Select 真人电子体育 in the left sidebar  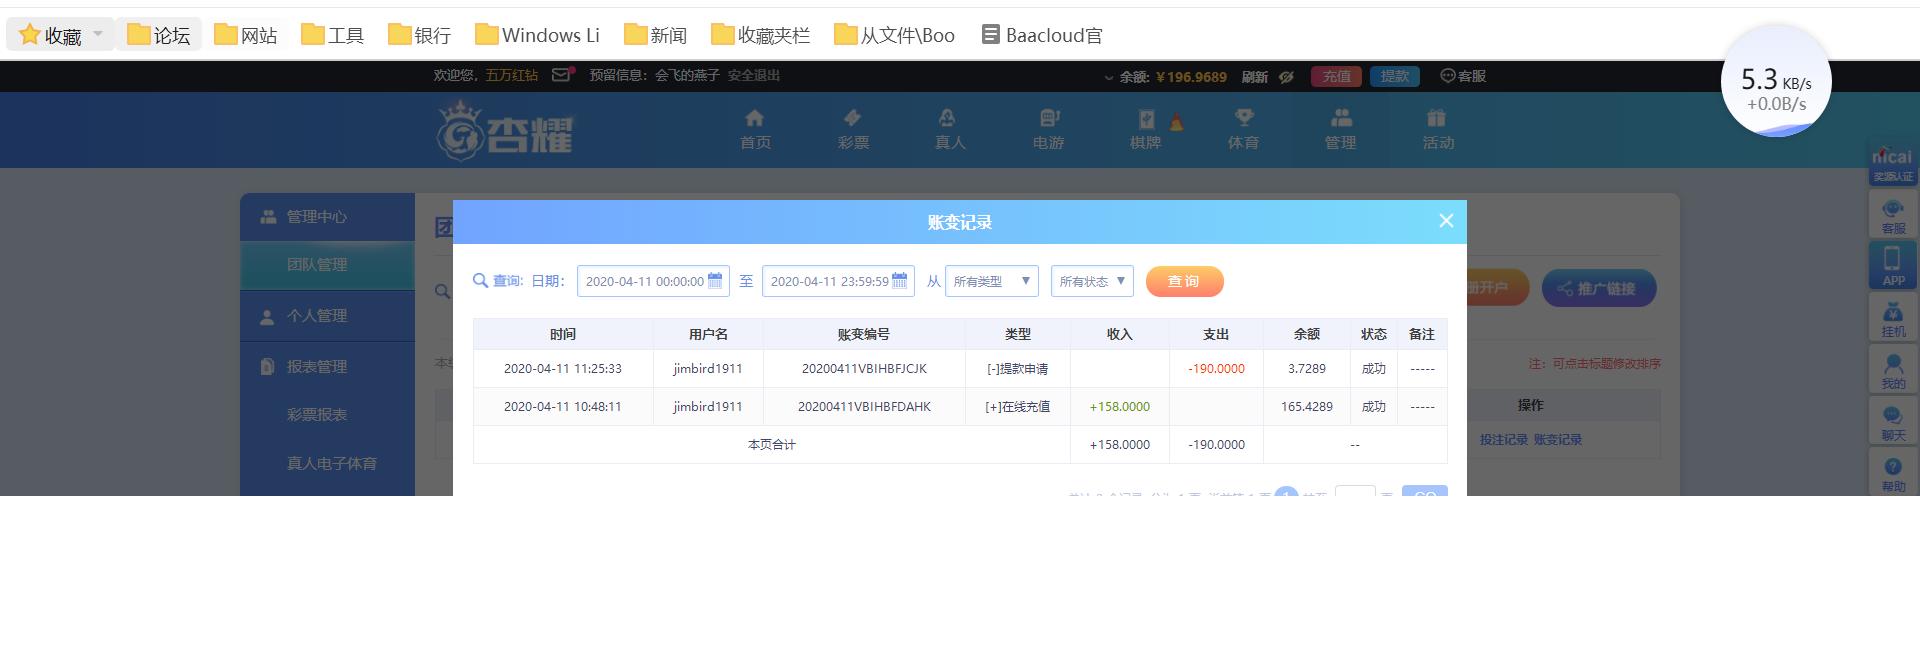click(332, 464)
